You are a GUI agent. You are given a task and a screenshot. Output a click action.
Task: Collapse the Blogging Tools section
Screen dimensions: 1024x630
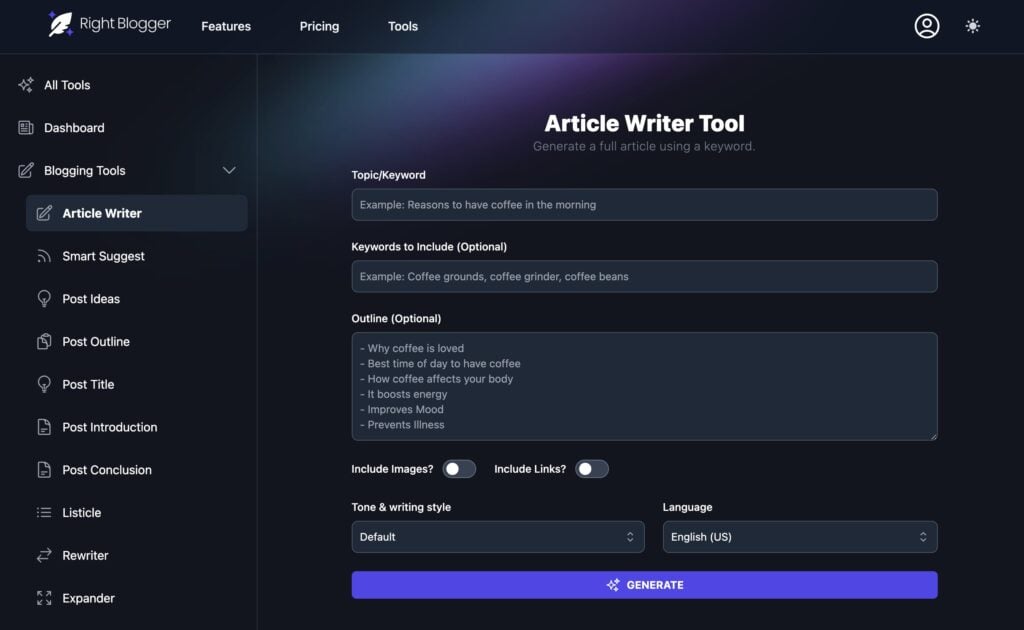click(229, 170)
